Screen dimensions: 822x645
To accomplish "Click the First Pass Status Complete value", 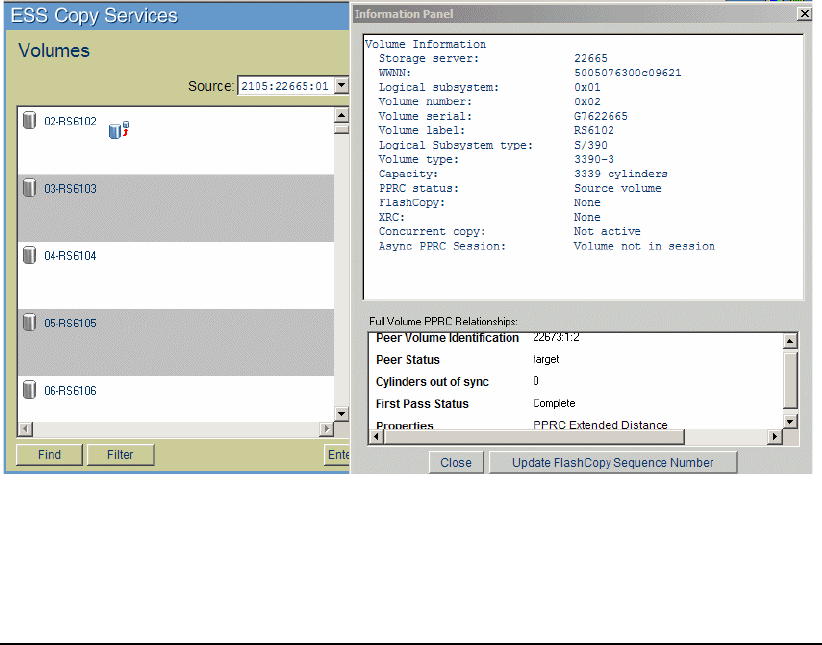I will pos(554,403).
